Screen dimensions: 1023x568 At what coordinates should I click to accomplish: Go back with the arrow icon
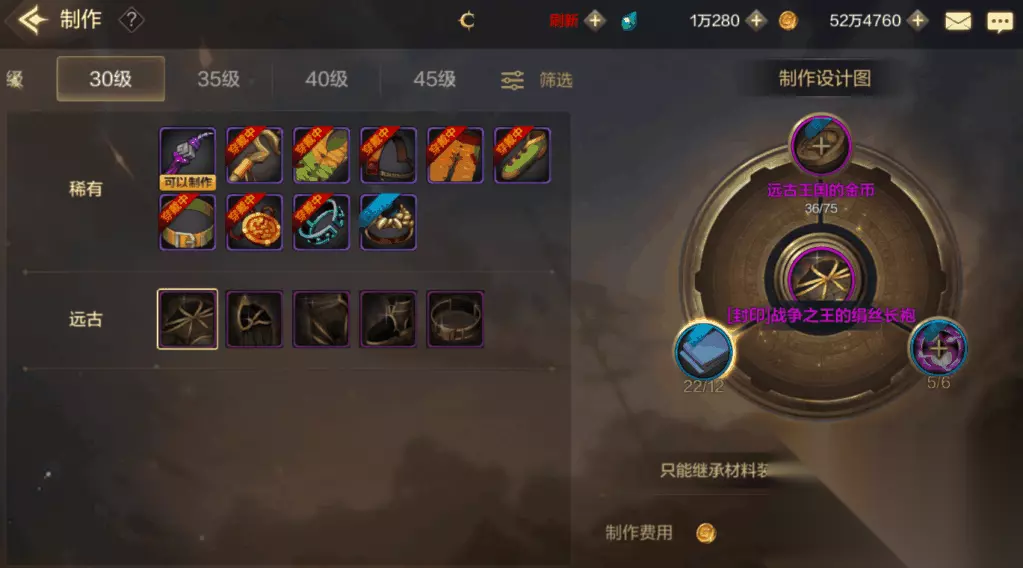(33, 20)
